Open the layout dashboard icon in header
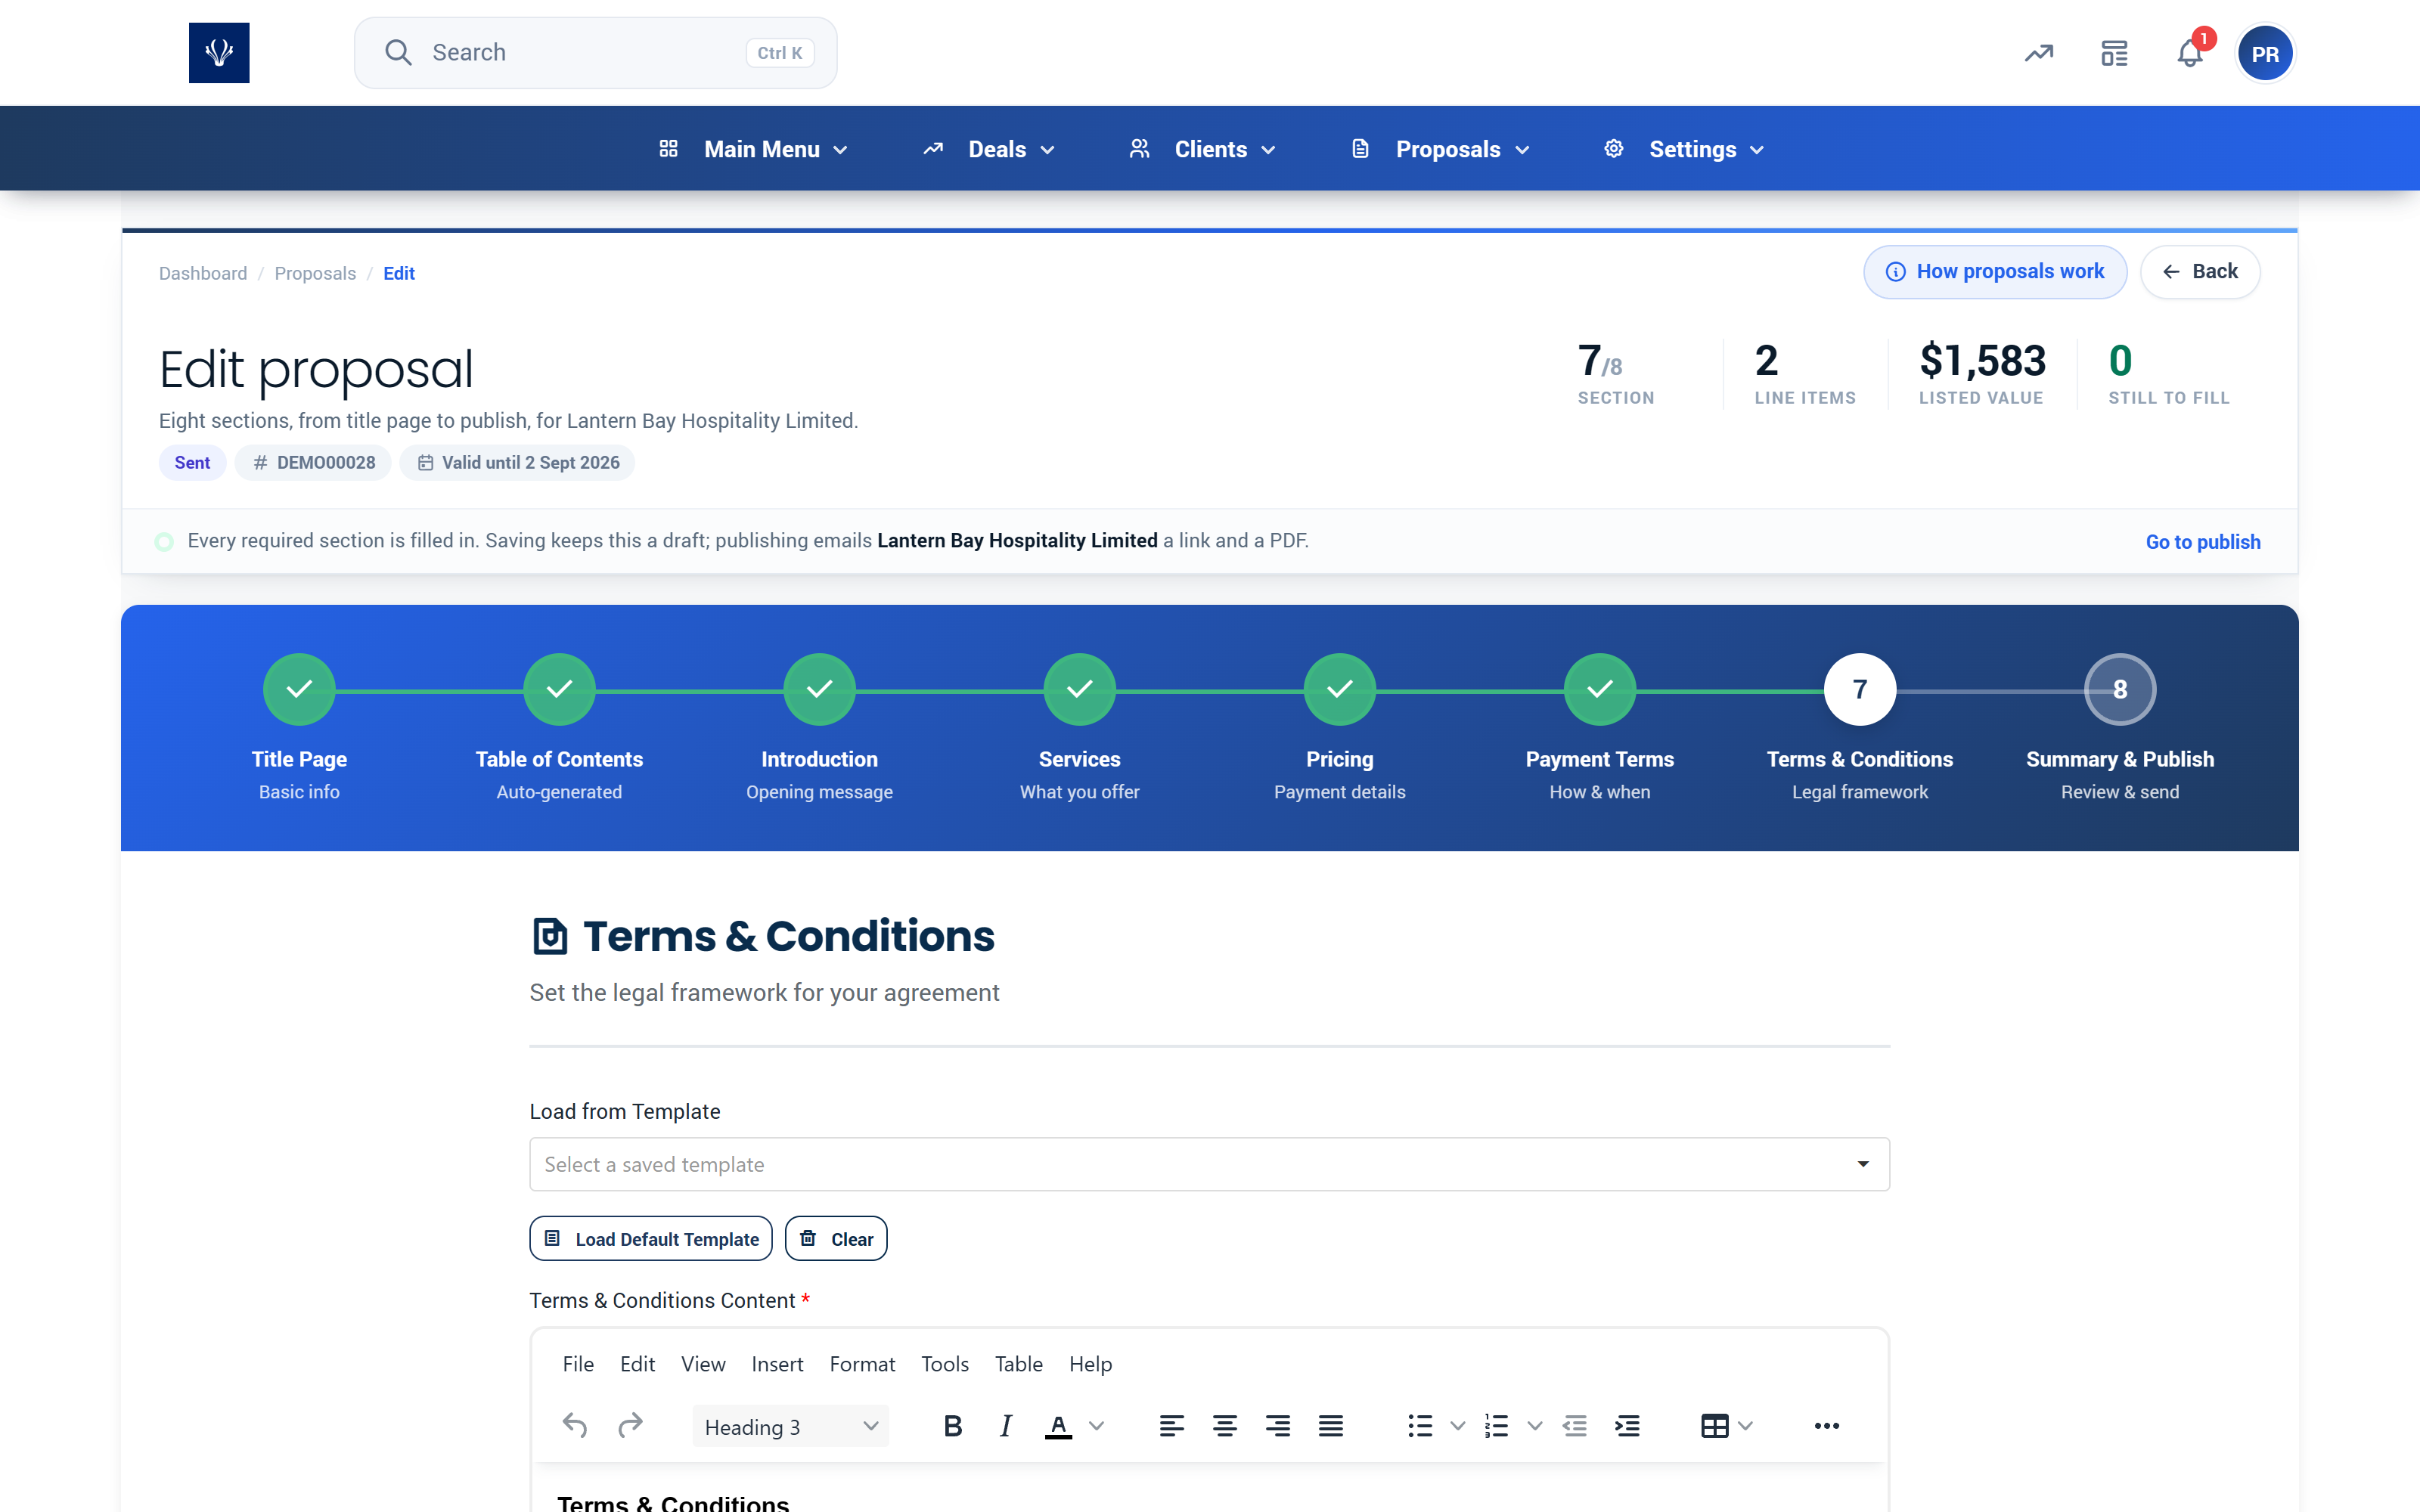 [2114, 53]
